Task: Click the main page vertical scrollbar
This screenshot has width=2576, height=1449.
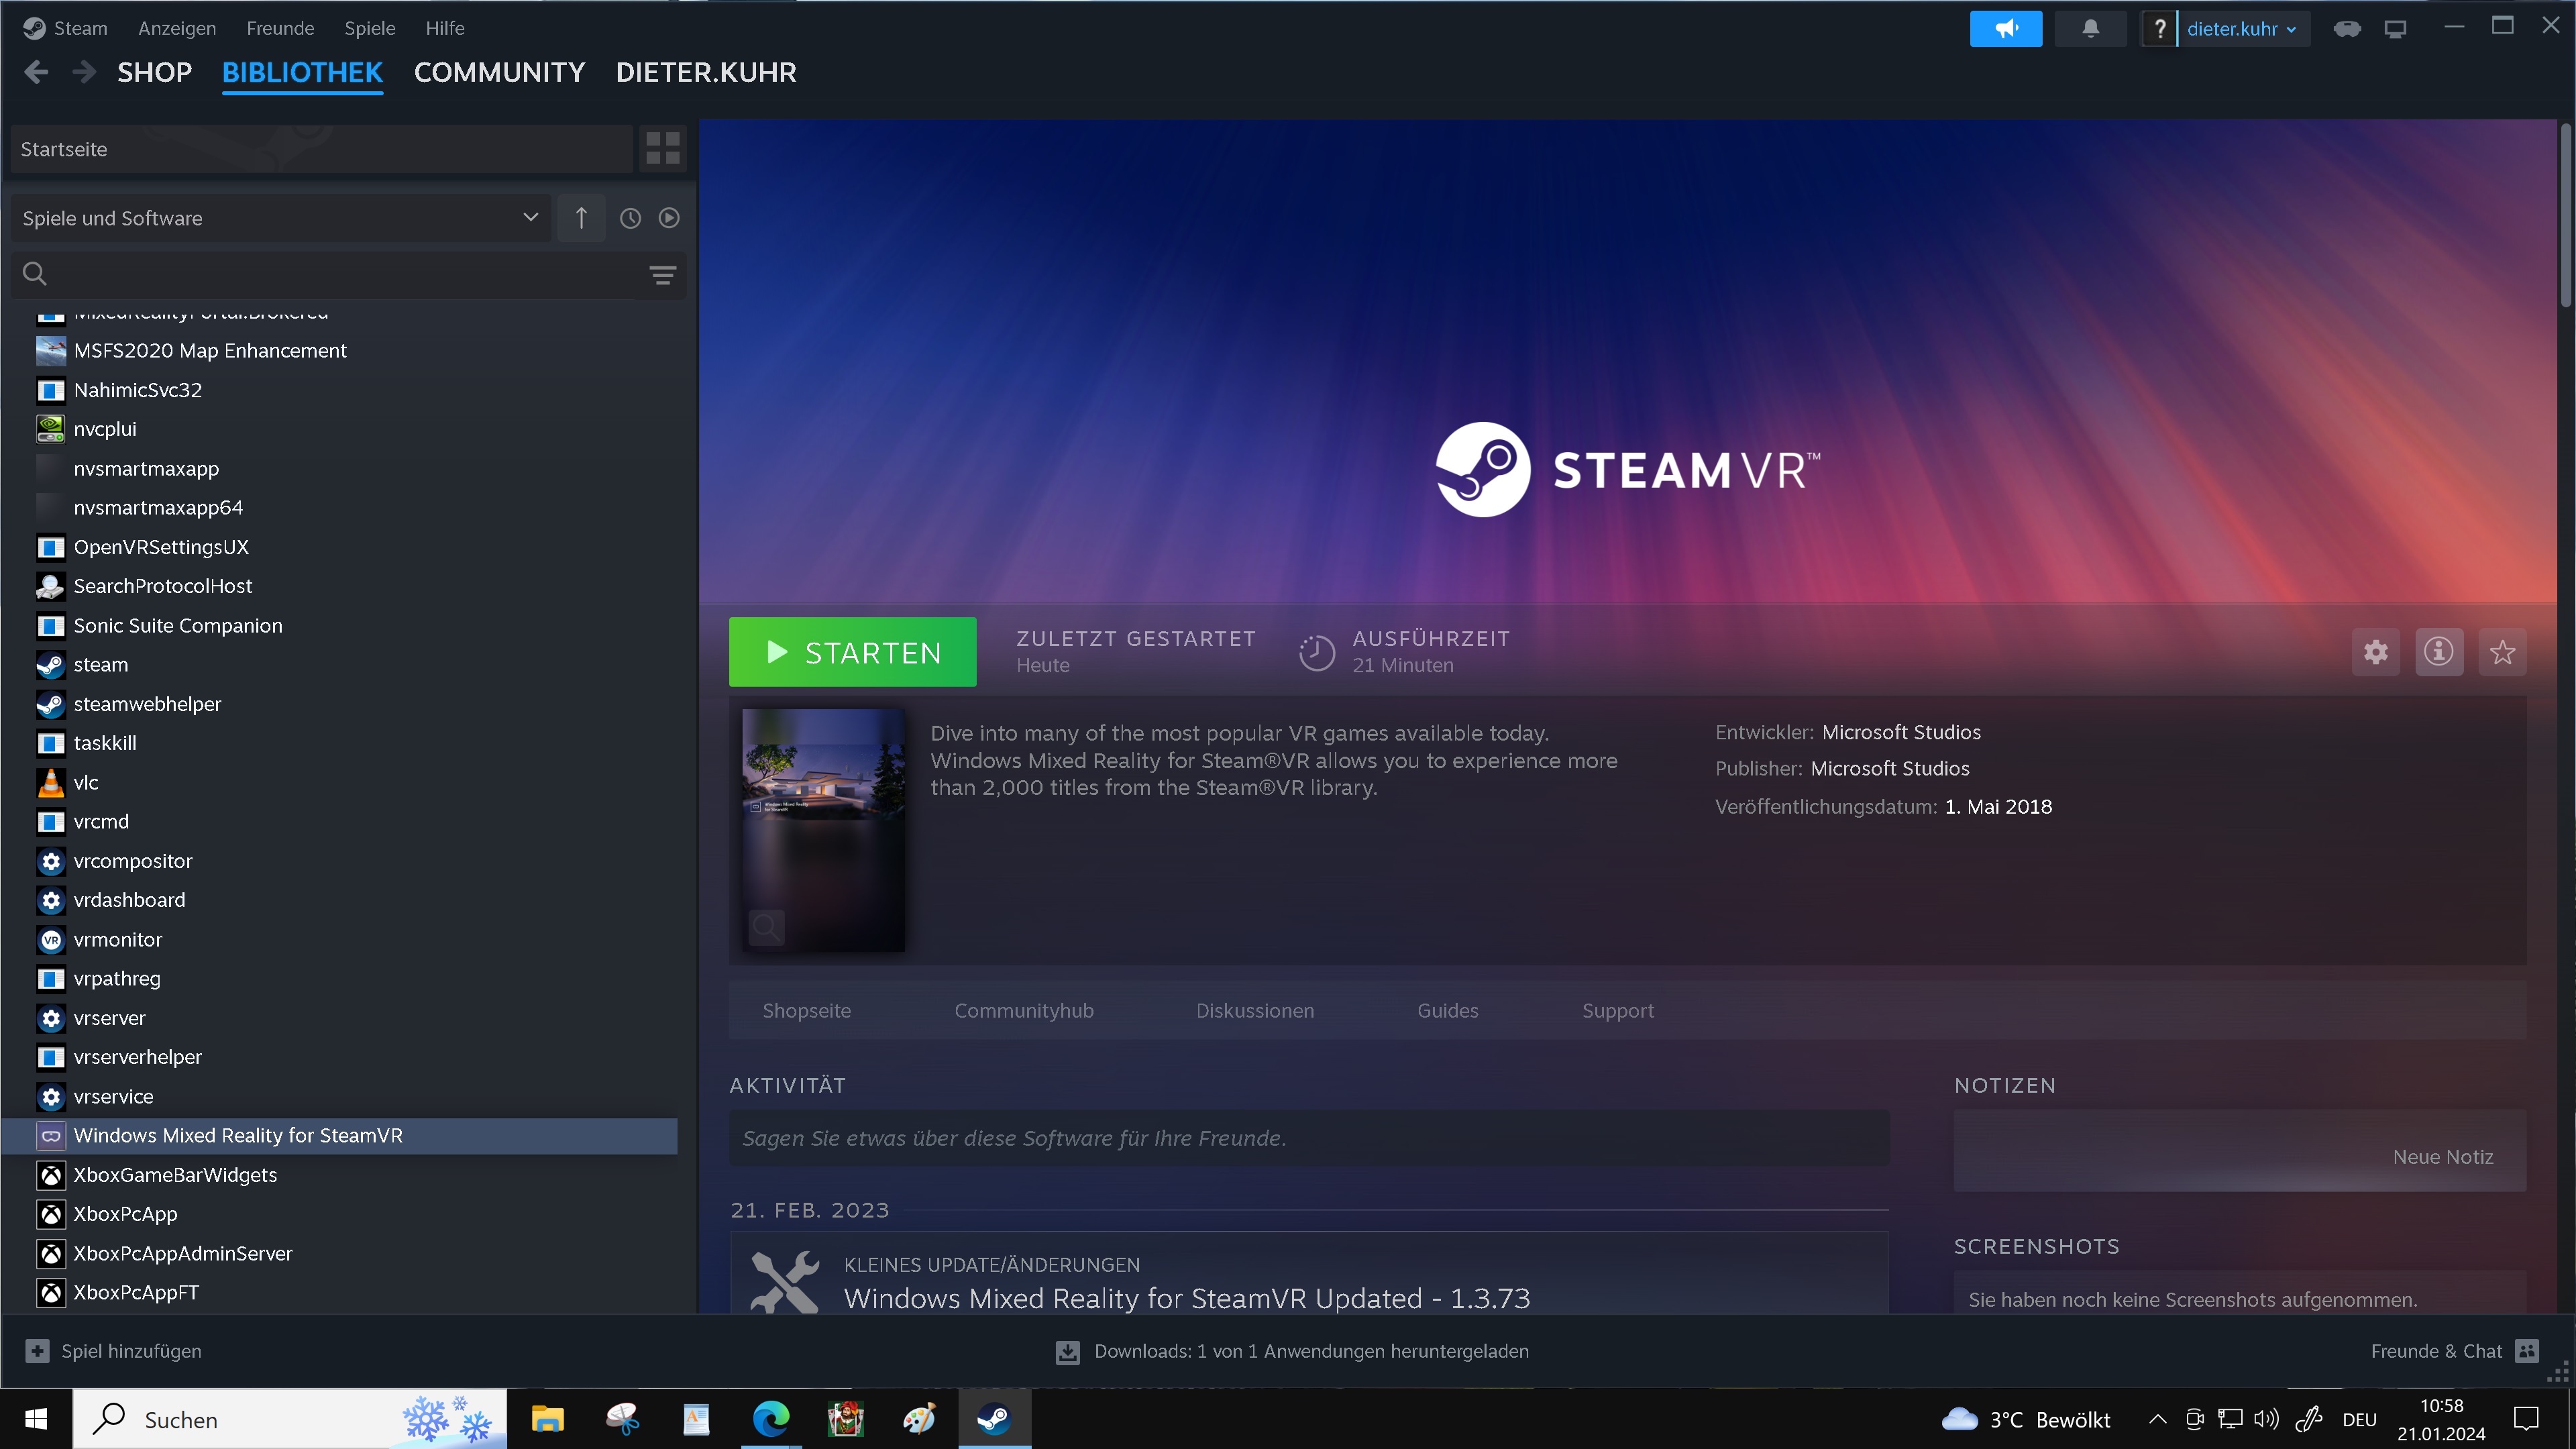Action: click(2565, 215)
